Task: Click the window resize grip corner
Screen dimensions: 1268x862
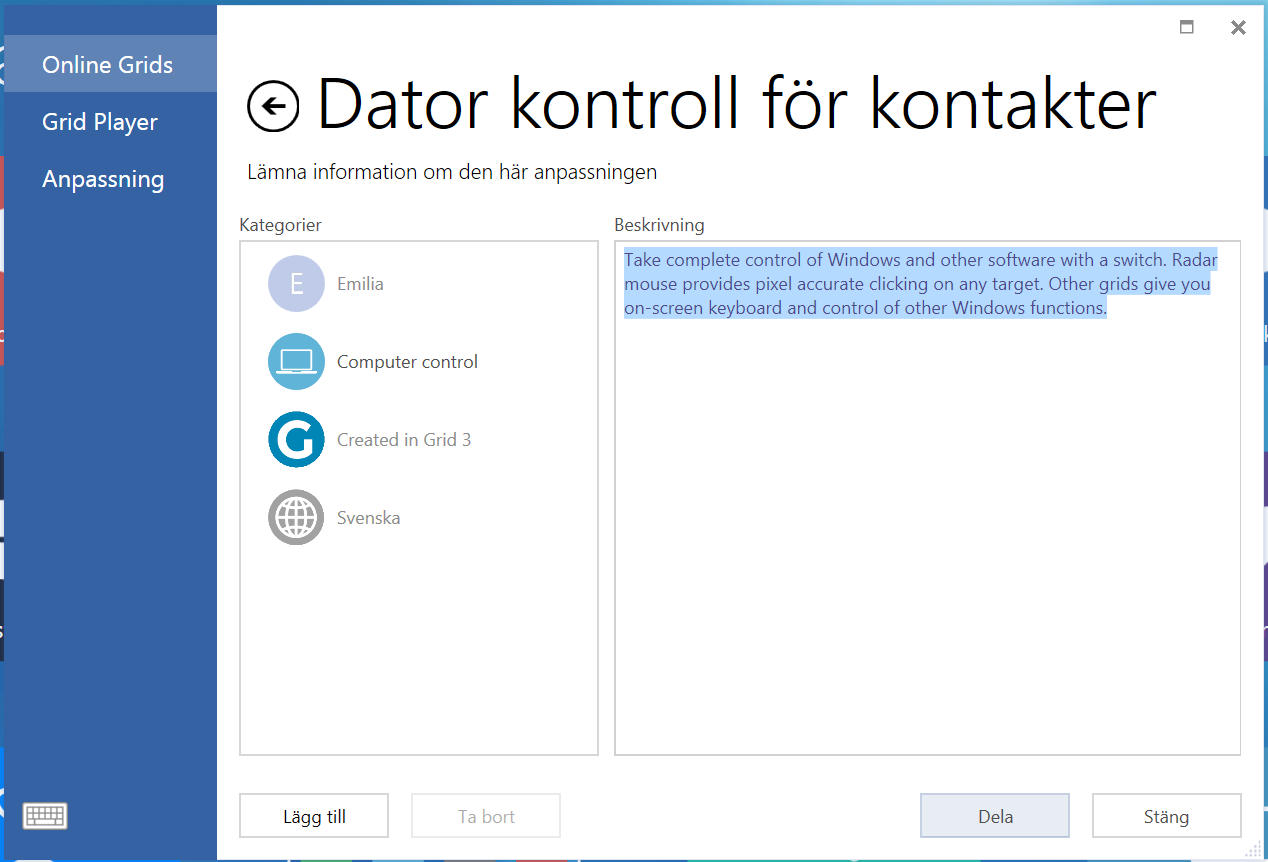Action: (1252, 849)
